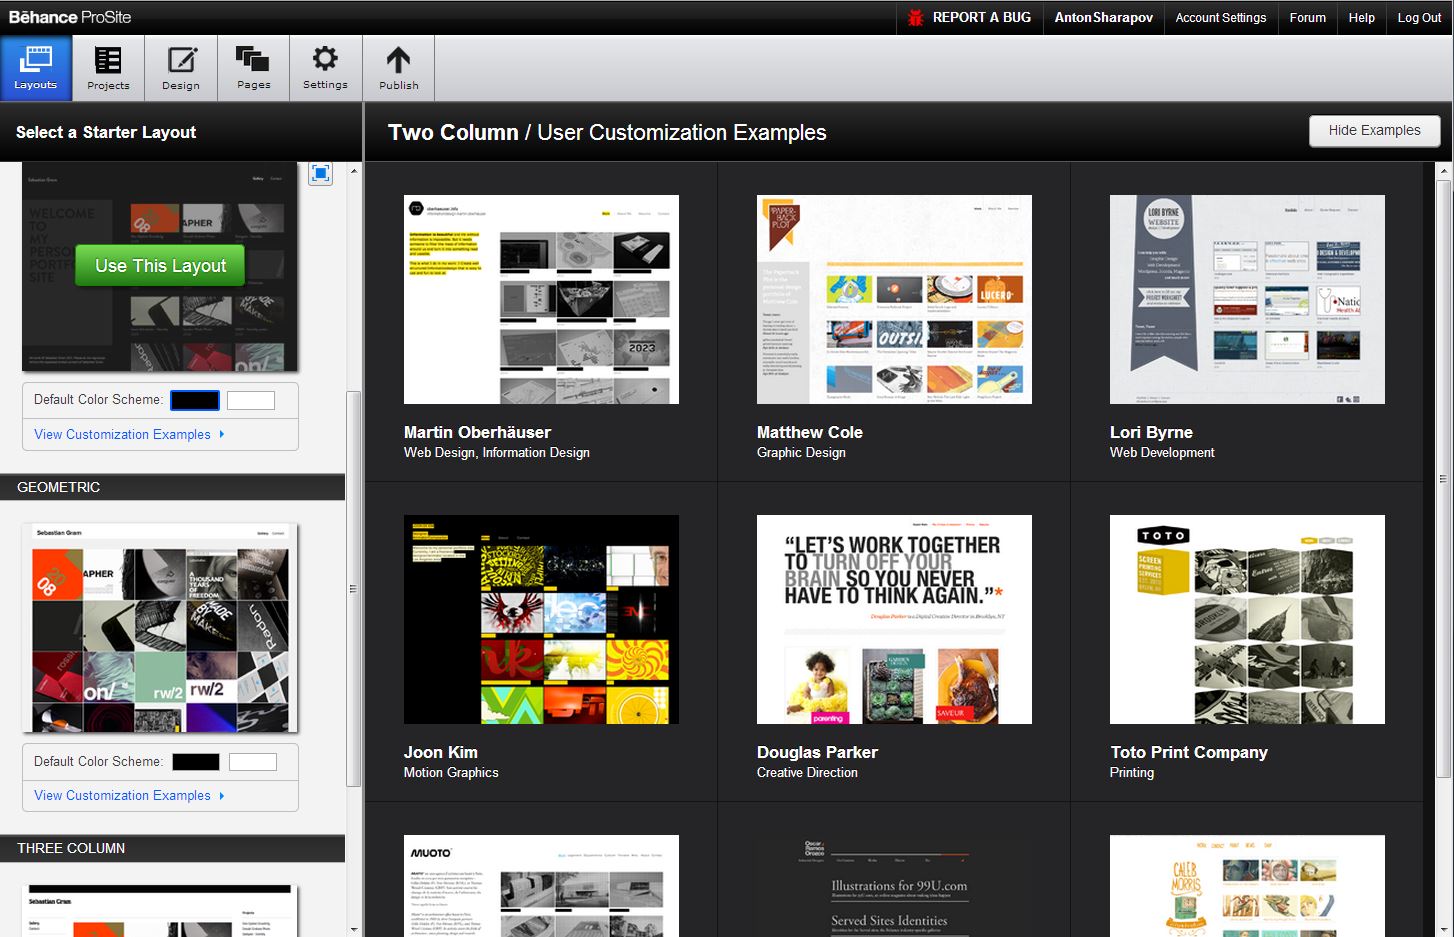
Task: Open Account Settings
Action: (1220, 17)
